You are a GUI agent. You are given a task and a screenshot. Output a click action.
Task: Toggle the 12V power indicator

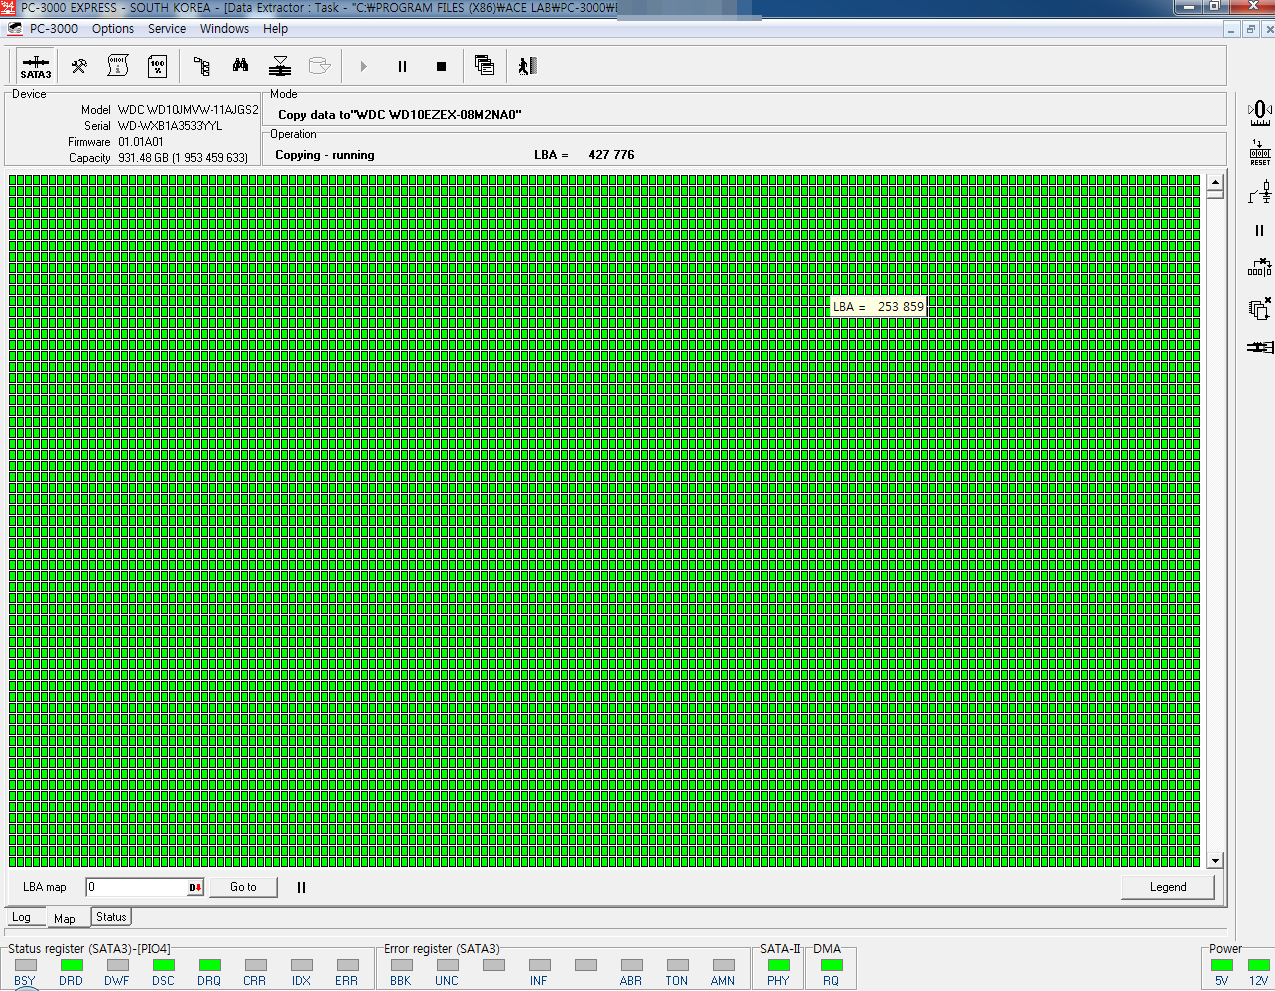pos(1258,965)
